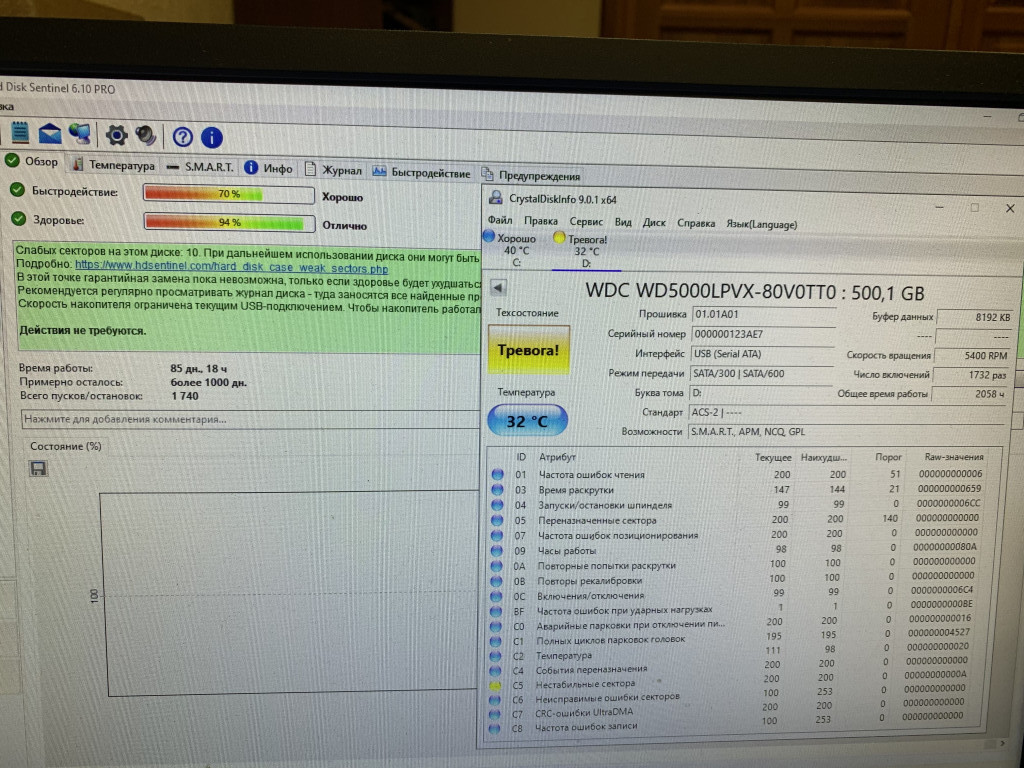1024x768 pixels.
Task: Click the yellow Тревога! health status button
Action: pos(528,349)
